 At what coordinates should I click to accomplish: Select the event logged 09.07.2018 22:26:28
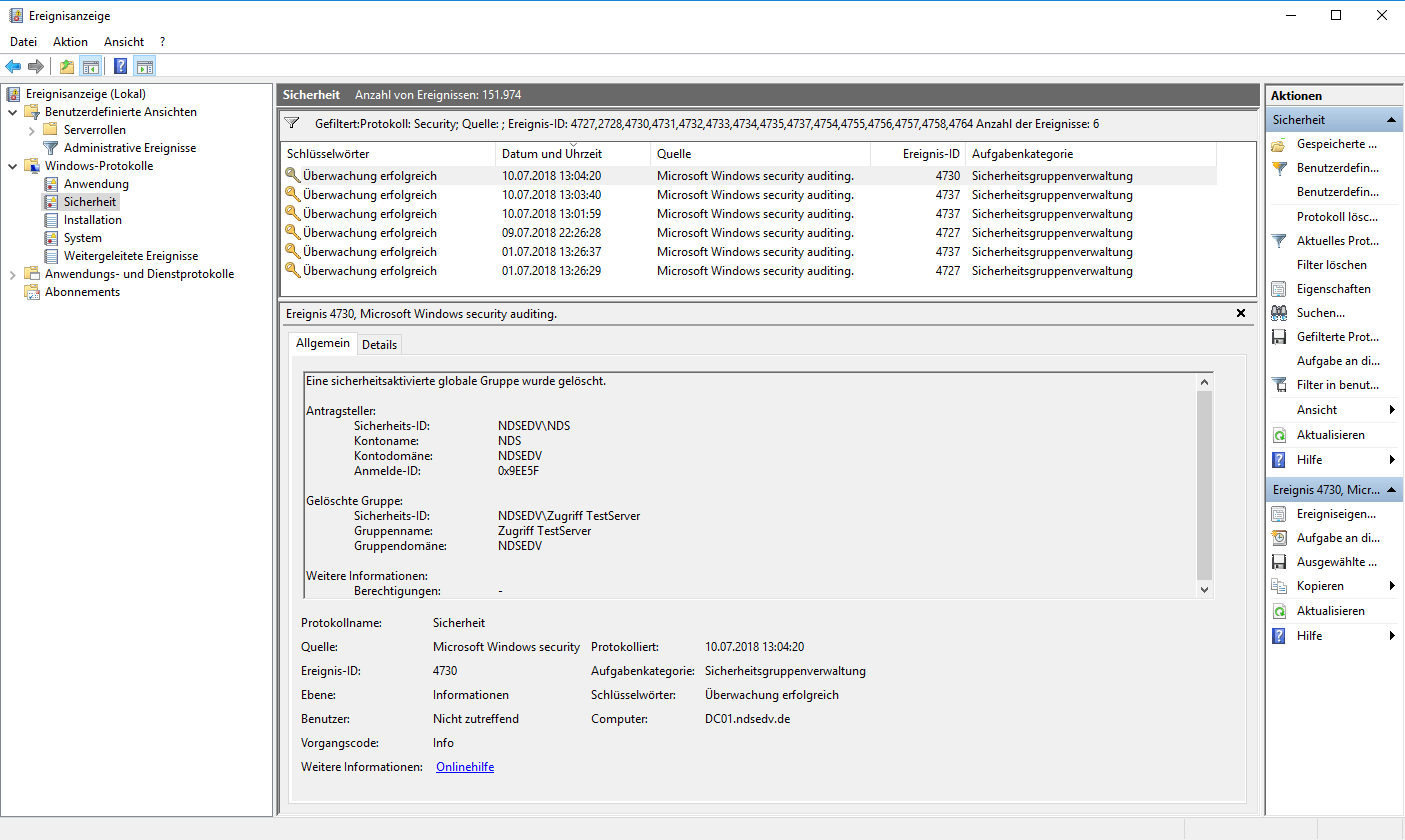565,233
